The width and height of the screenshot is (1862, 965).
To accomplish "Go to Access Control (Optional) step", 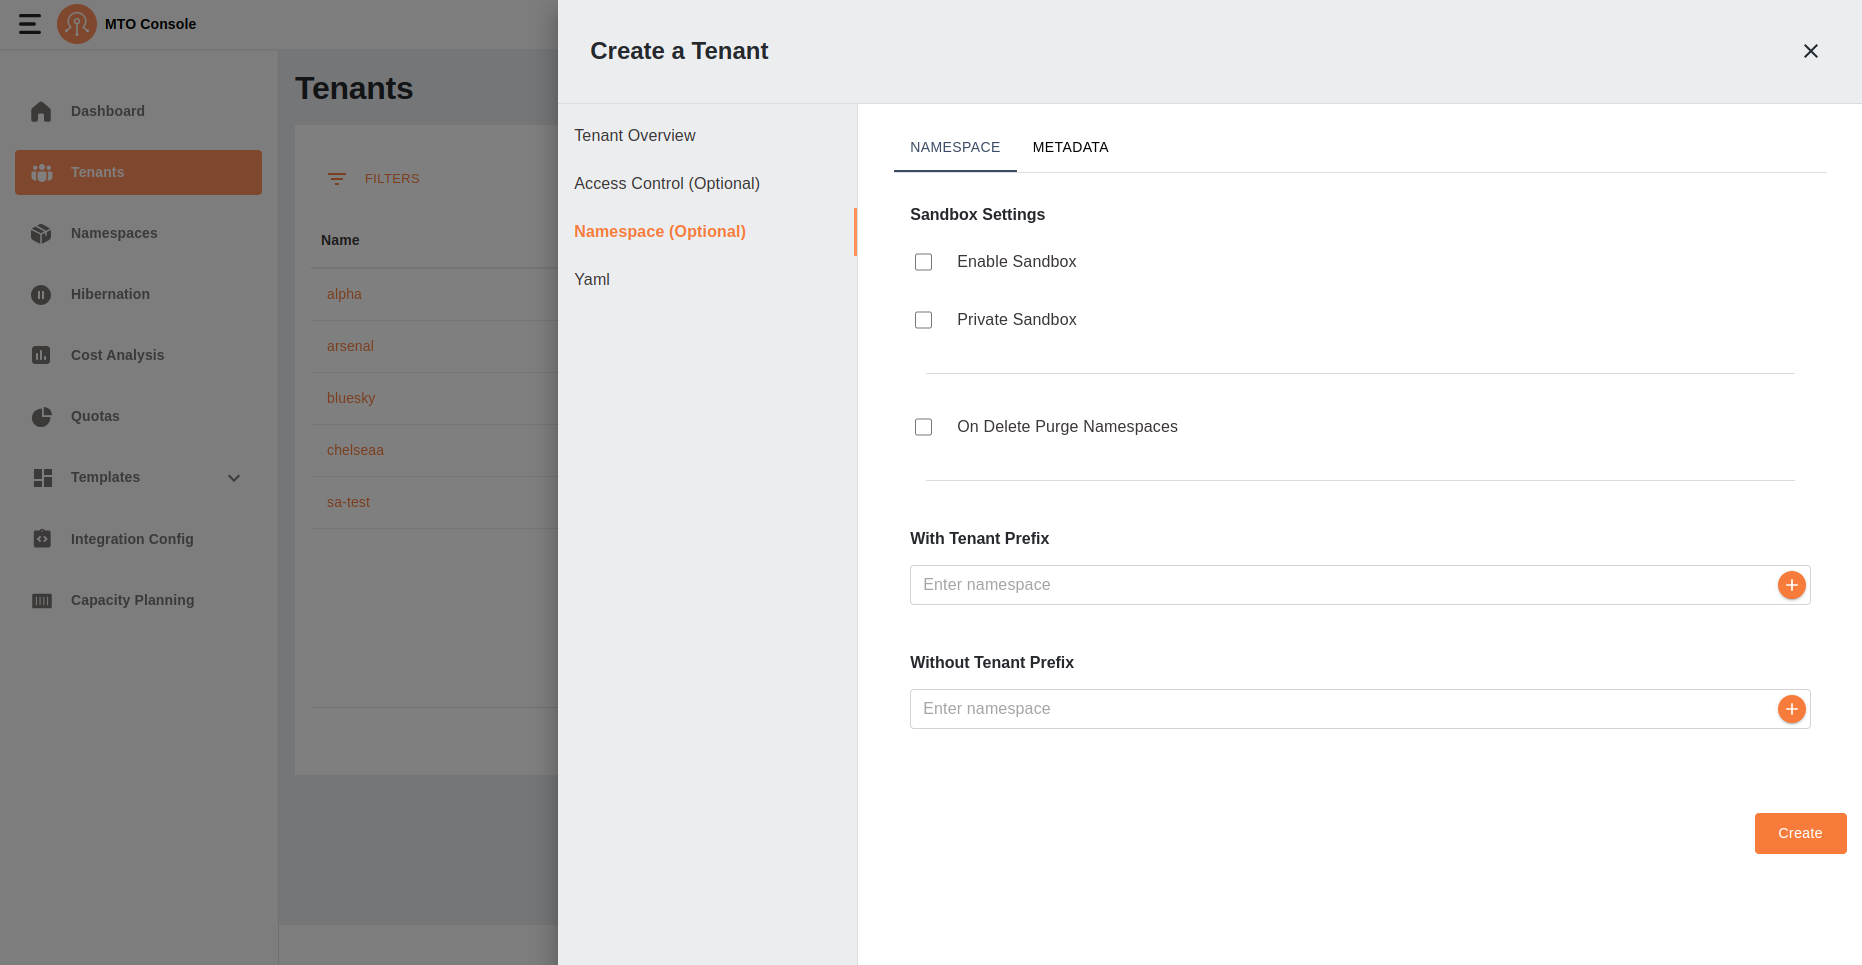I will point(667,183).
